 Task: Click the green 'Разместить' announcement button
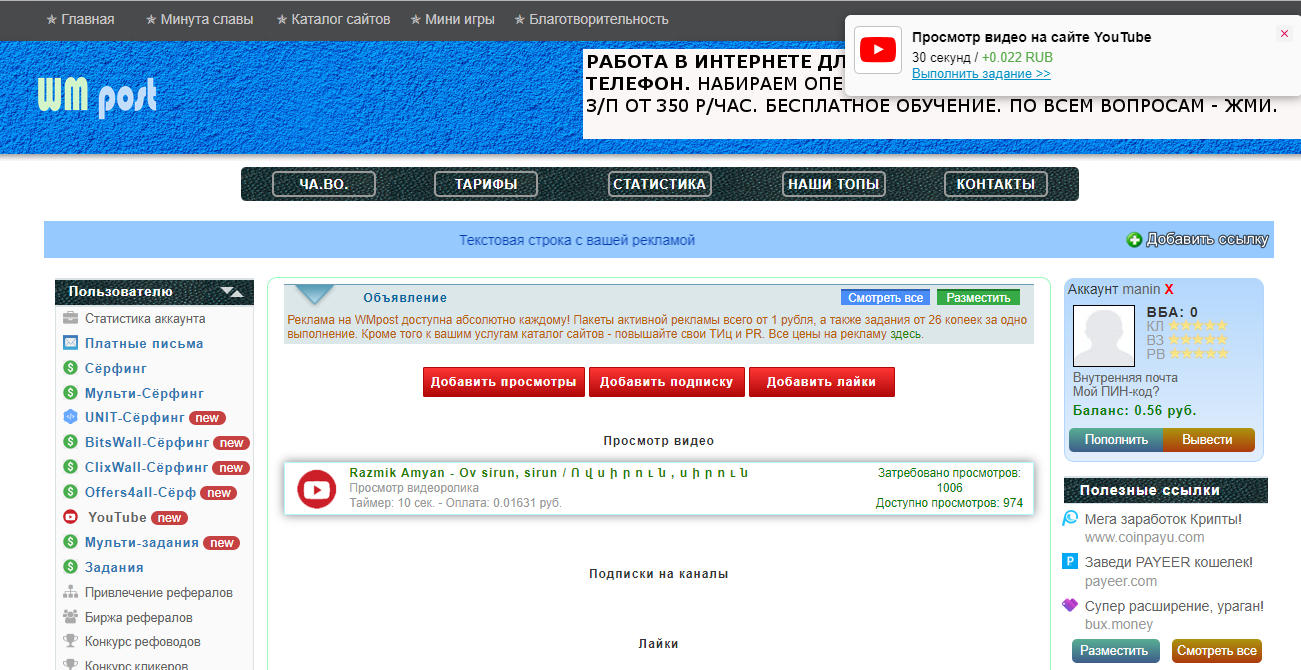(x=979, y=298)
